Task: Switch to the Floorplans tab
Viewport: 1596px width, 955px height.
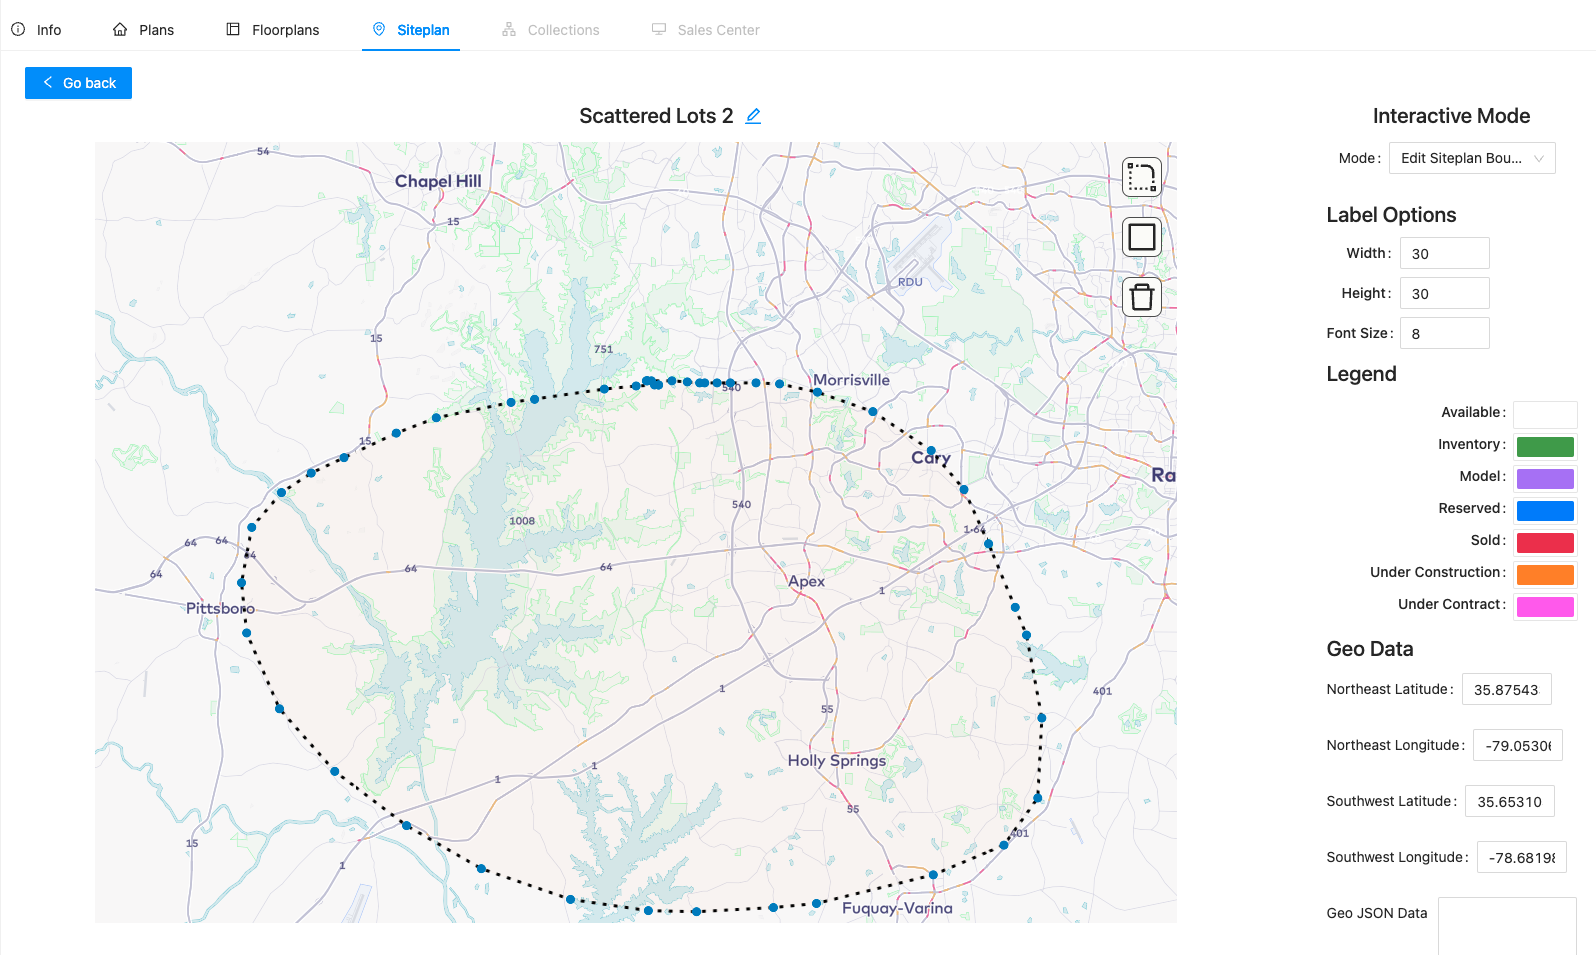Action: [273, 30]
